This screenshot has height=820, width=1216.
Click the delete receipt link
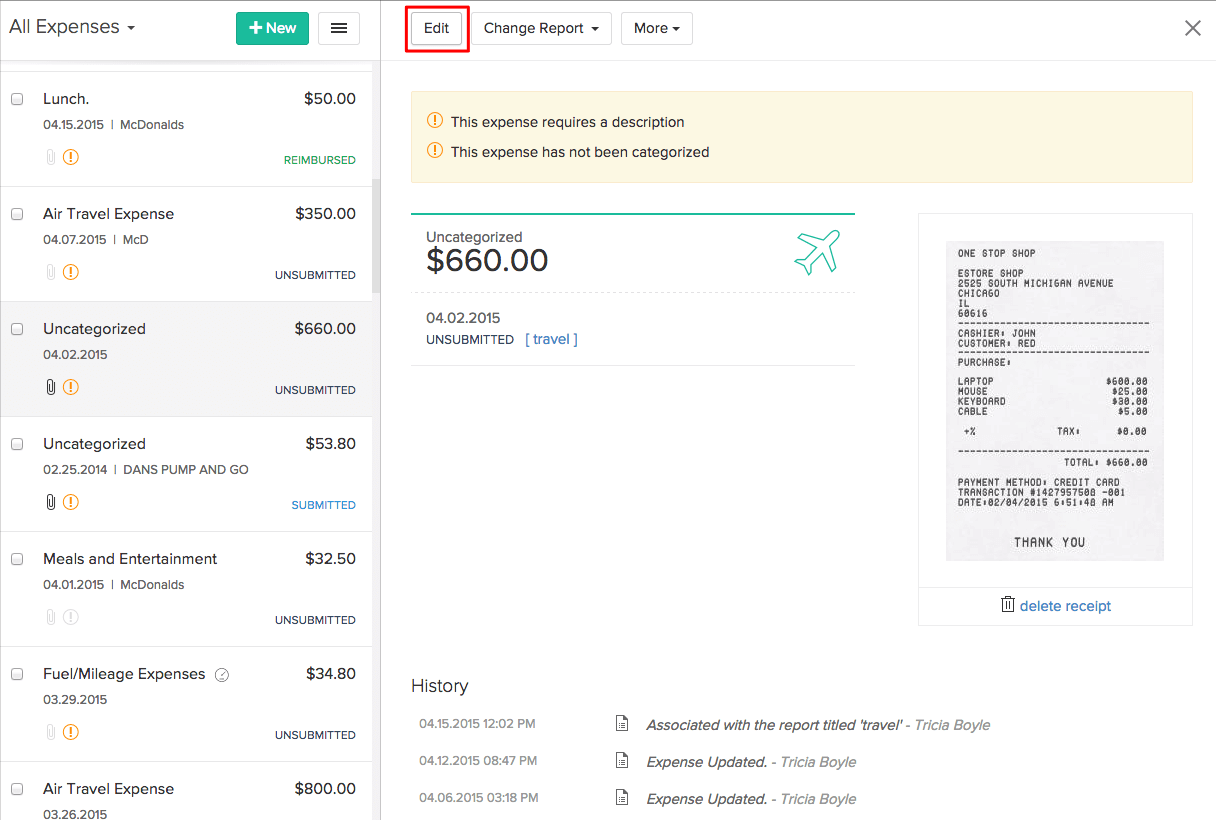[x=1065, y=606]
